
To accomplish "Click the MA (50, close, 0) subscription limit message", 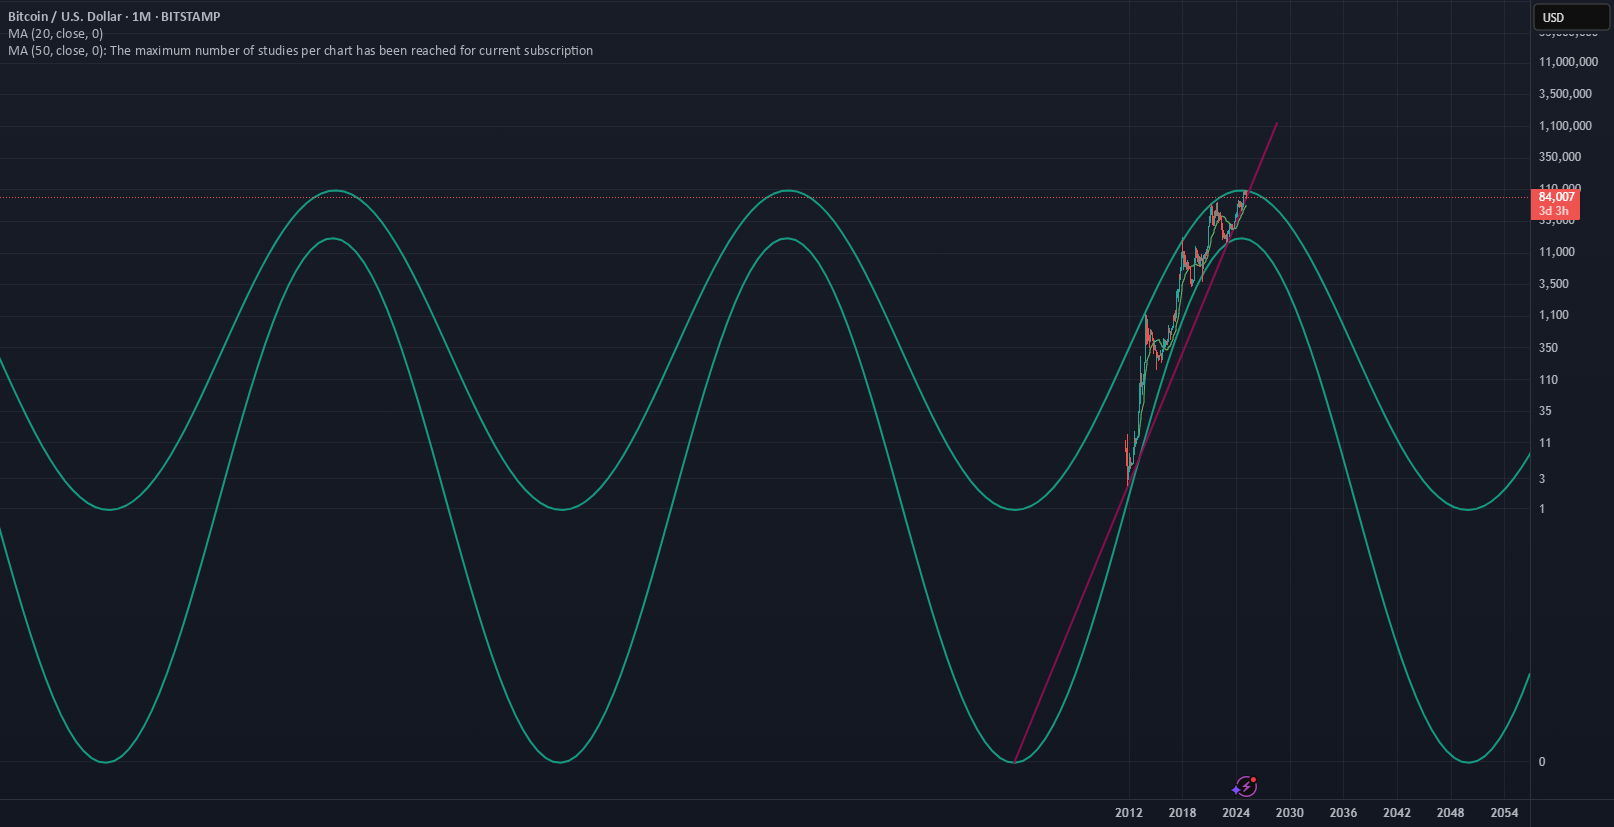I will point(300,50).
